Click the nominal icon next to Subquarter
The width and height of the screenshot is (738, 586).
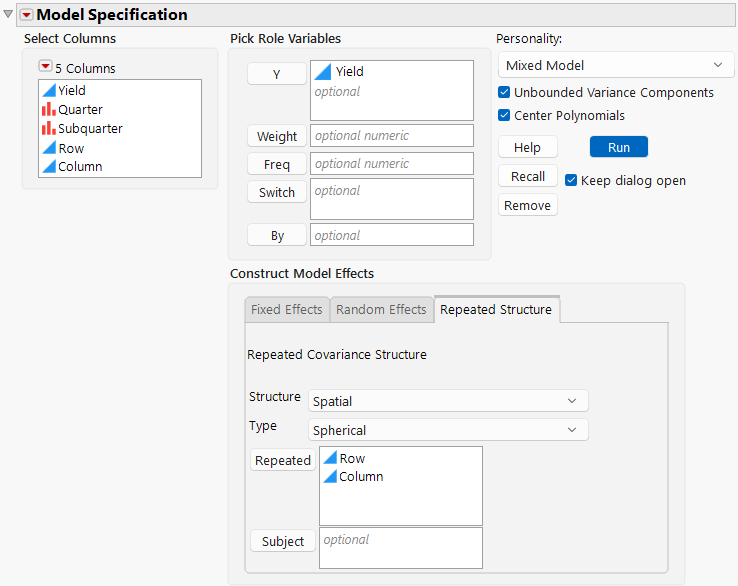pos(49,128)
